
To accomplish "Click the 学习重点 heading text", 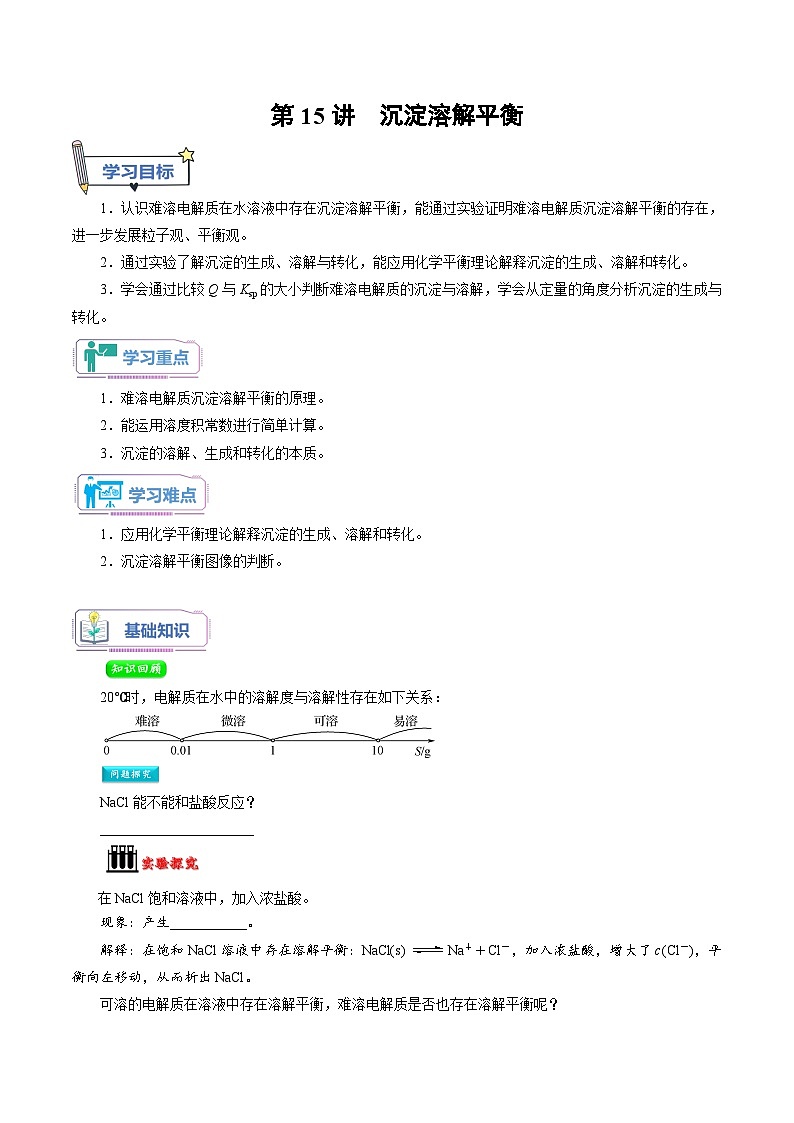I will pyautogui.click(x=155, y=357).
